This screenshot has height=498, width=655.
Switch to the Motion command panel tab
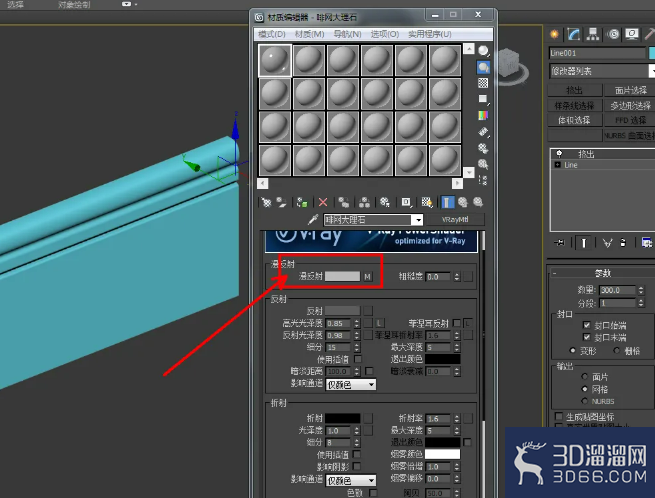613,34
